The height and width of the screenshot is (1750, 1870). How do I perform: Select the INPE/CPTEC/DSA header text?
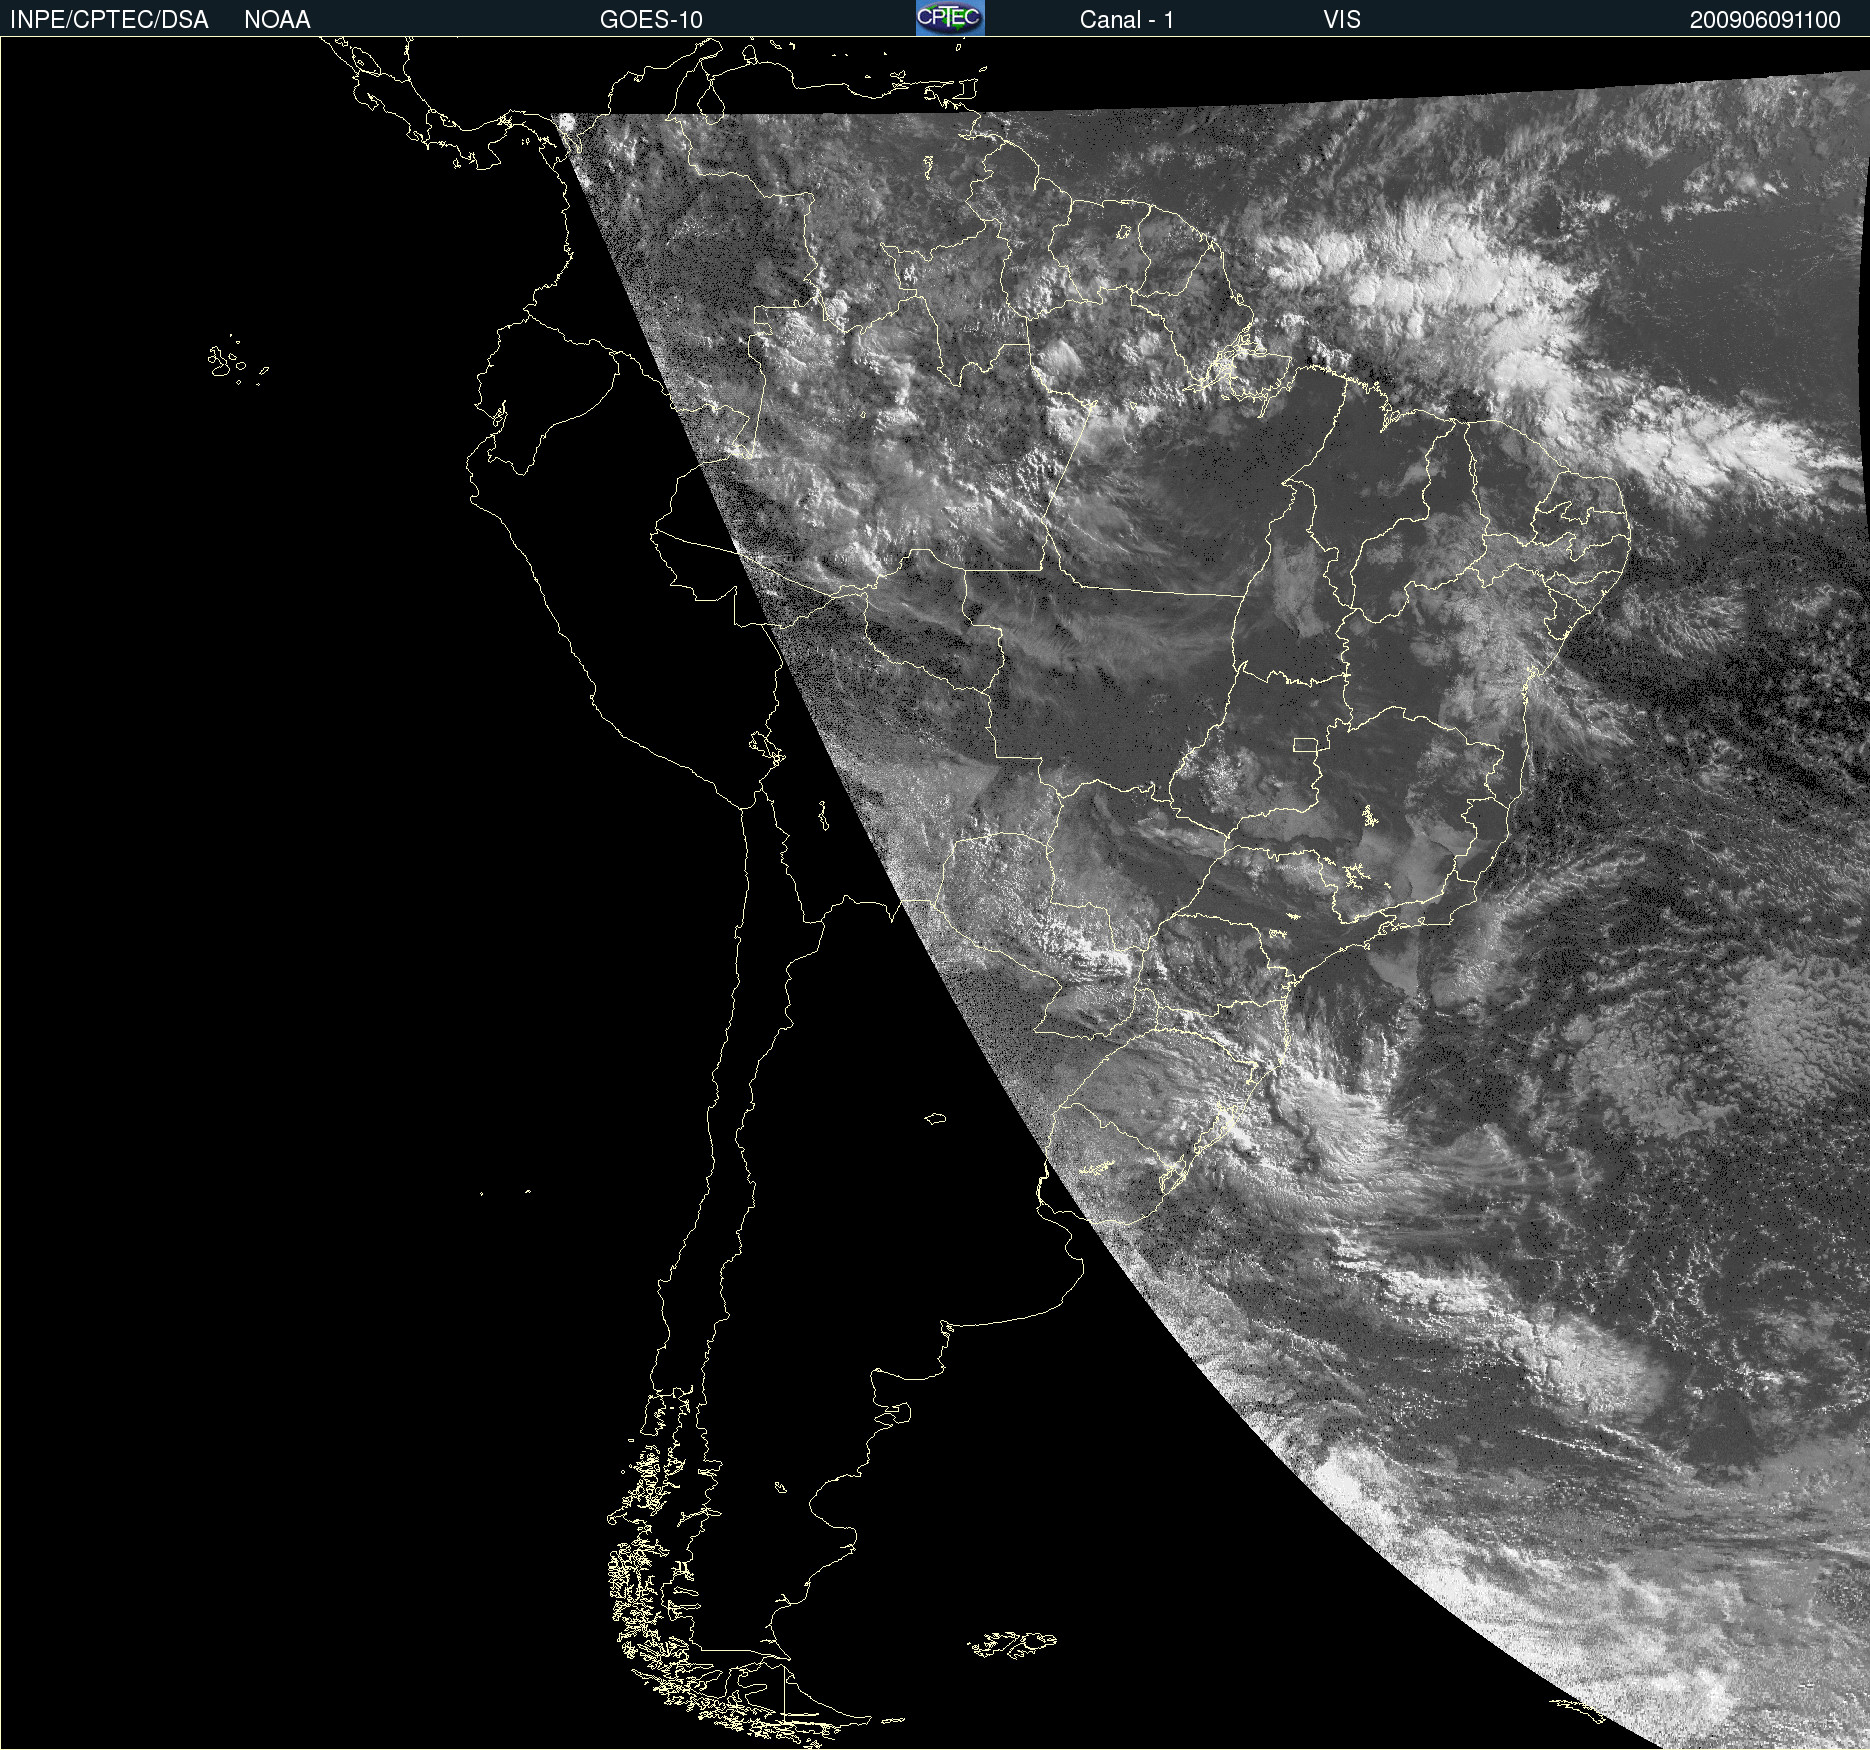pos(109,20)
